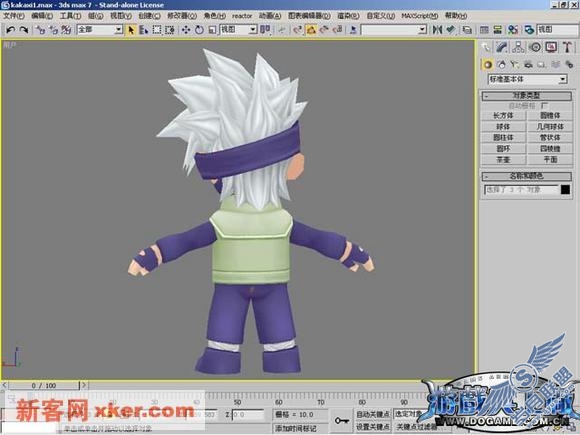
Task: Toggle the highlighted Angle Snap icon
Action: [x=311, y=30]
